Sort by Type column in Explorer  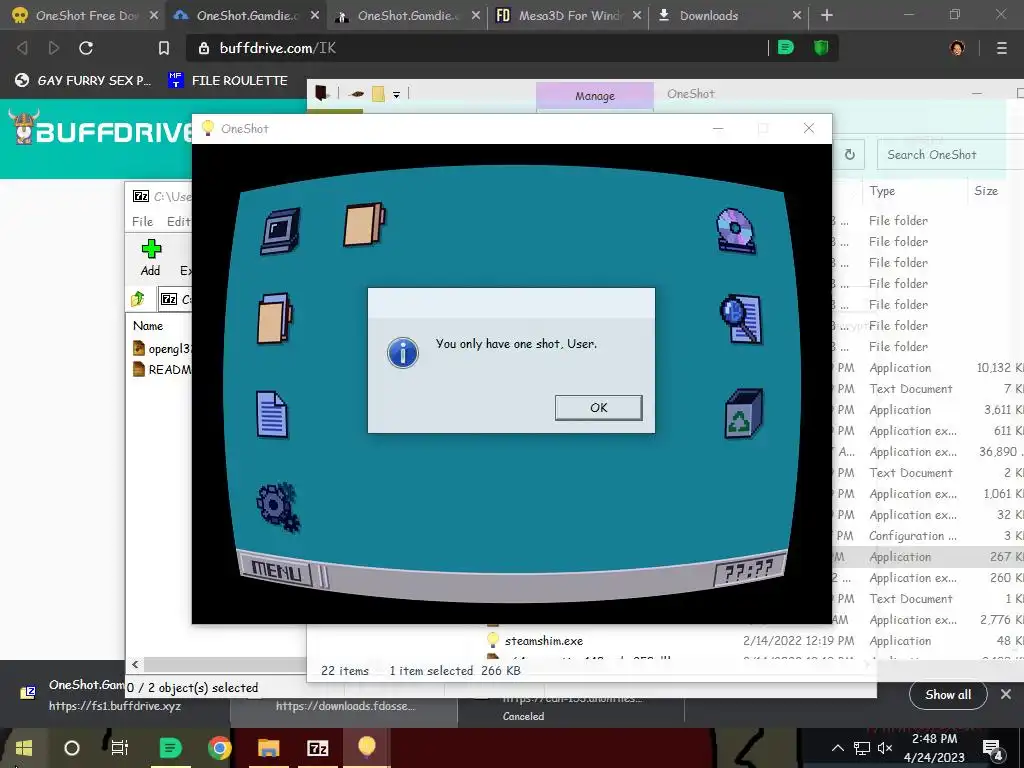coord(882,191)
